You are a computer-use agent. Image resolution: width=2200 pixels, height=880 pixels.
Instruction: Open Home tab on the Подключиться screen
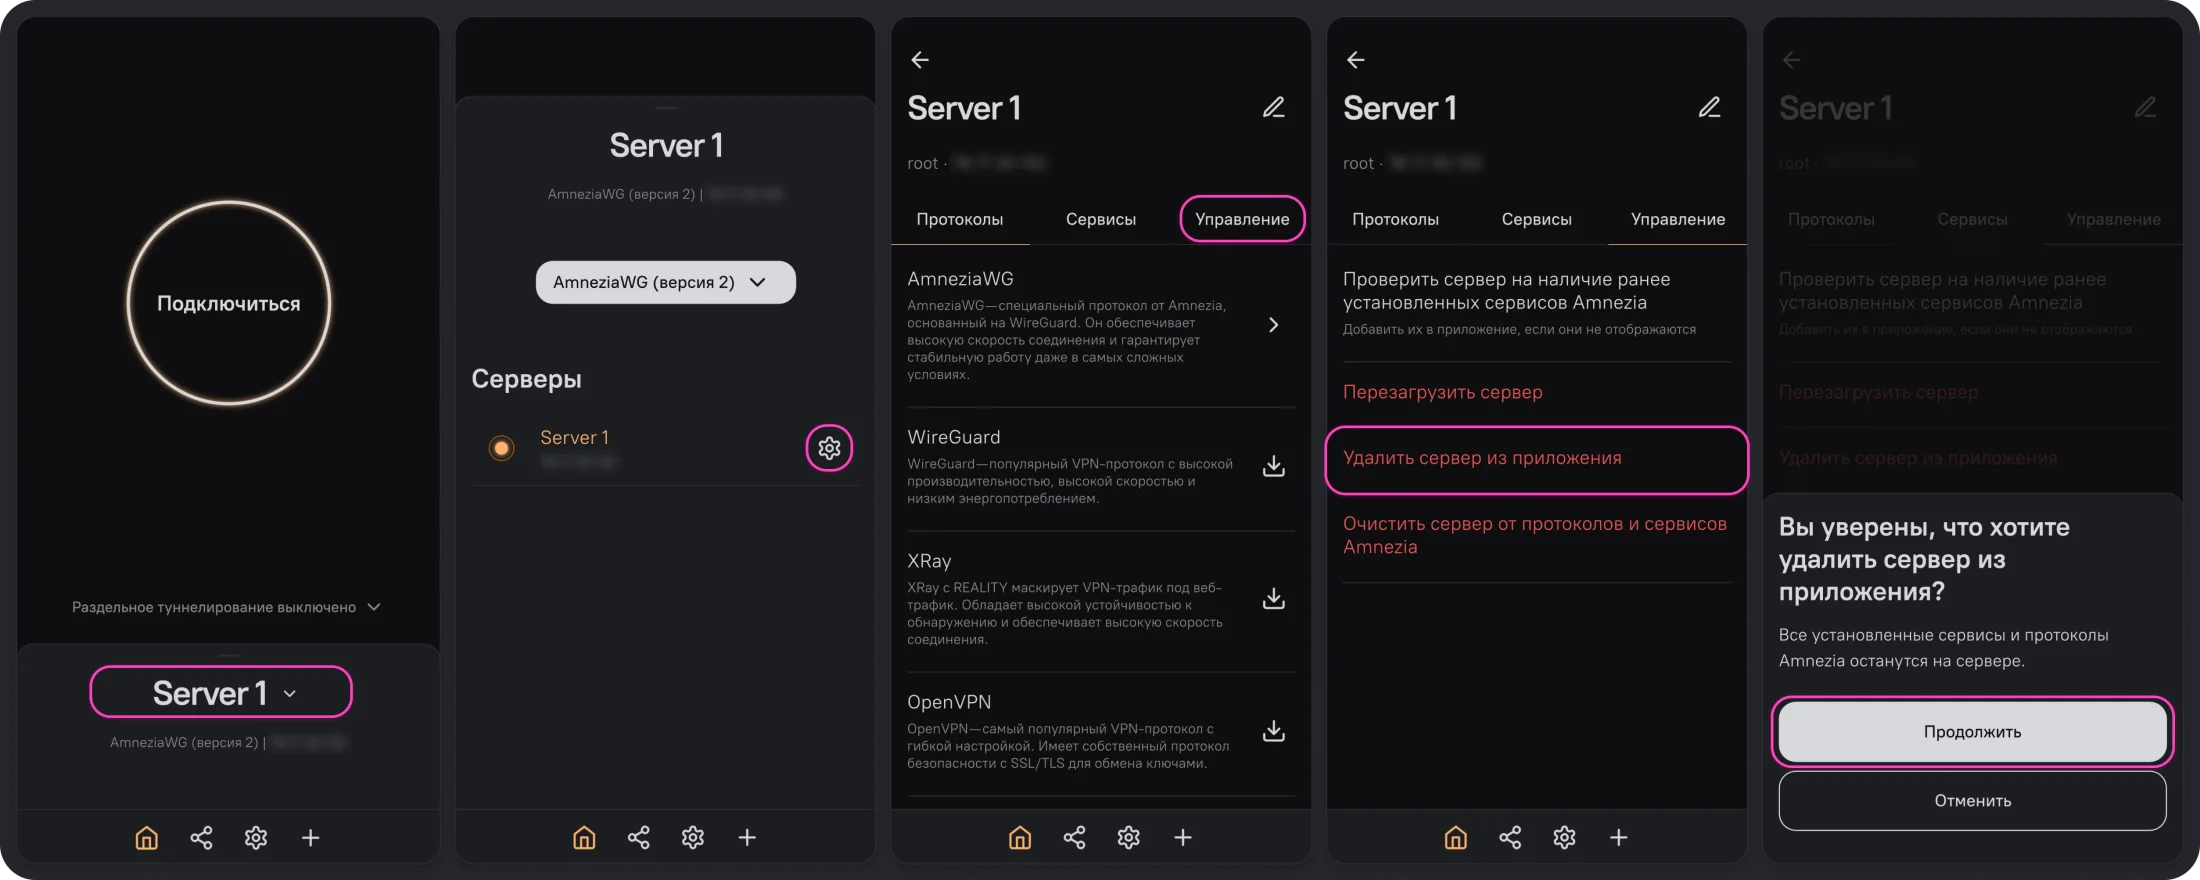click(147, 838)
